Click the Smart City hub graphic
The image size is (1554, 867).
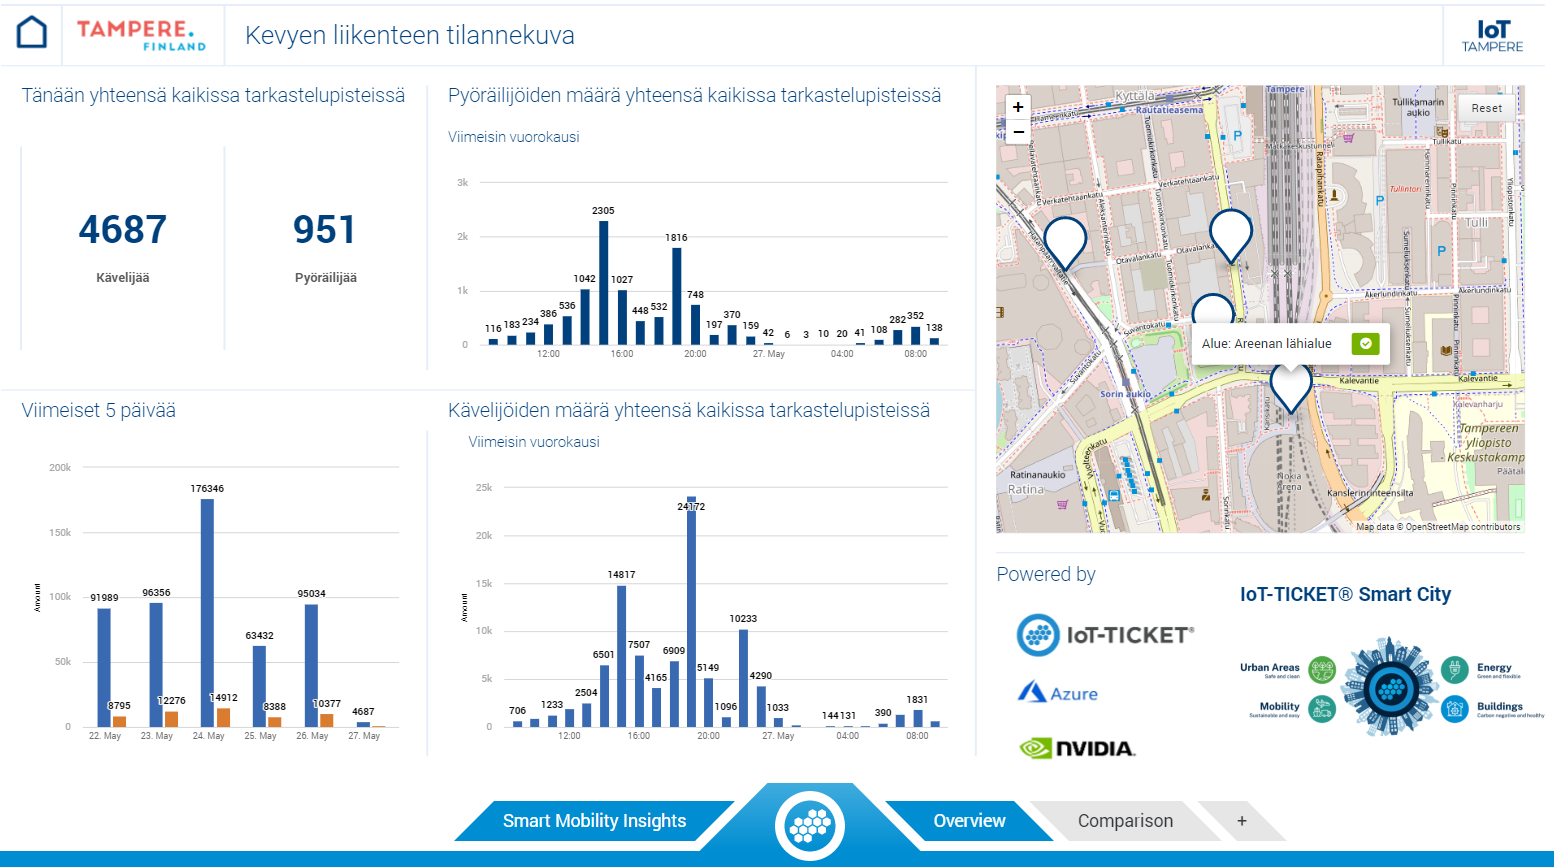[x=1389, y=688]
